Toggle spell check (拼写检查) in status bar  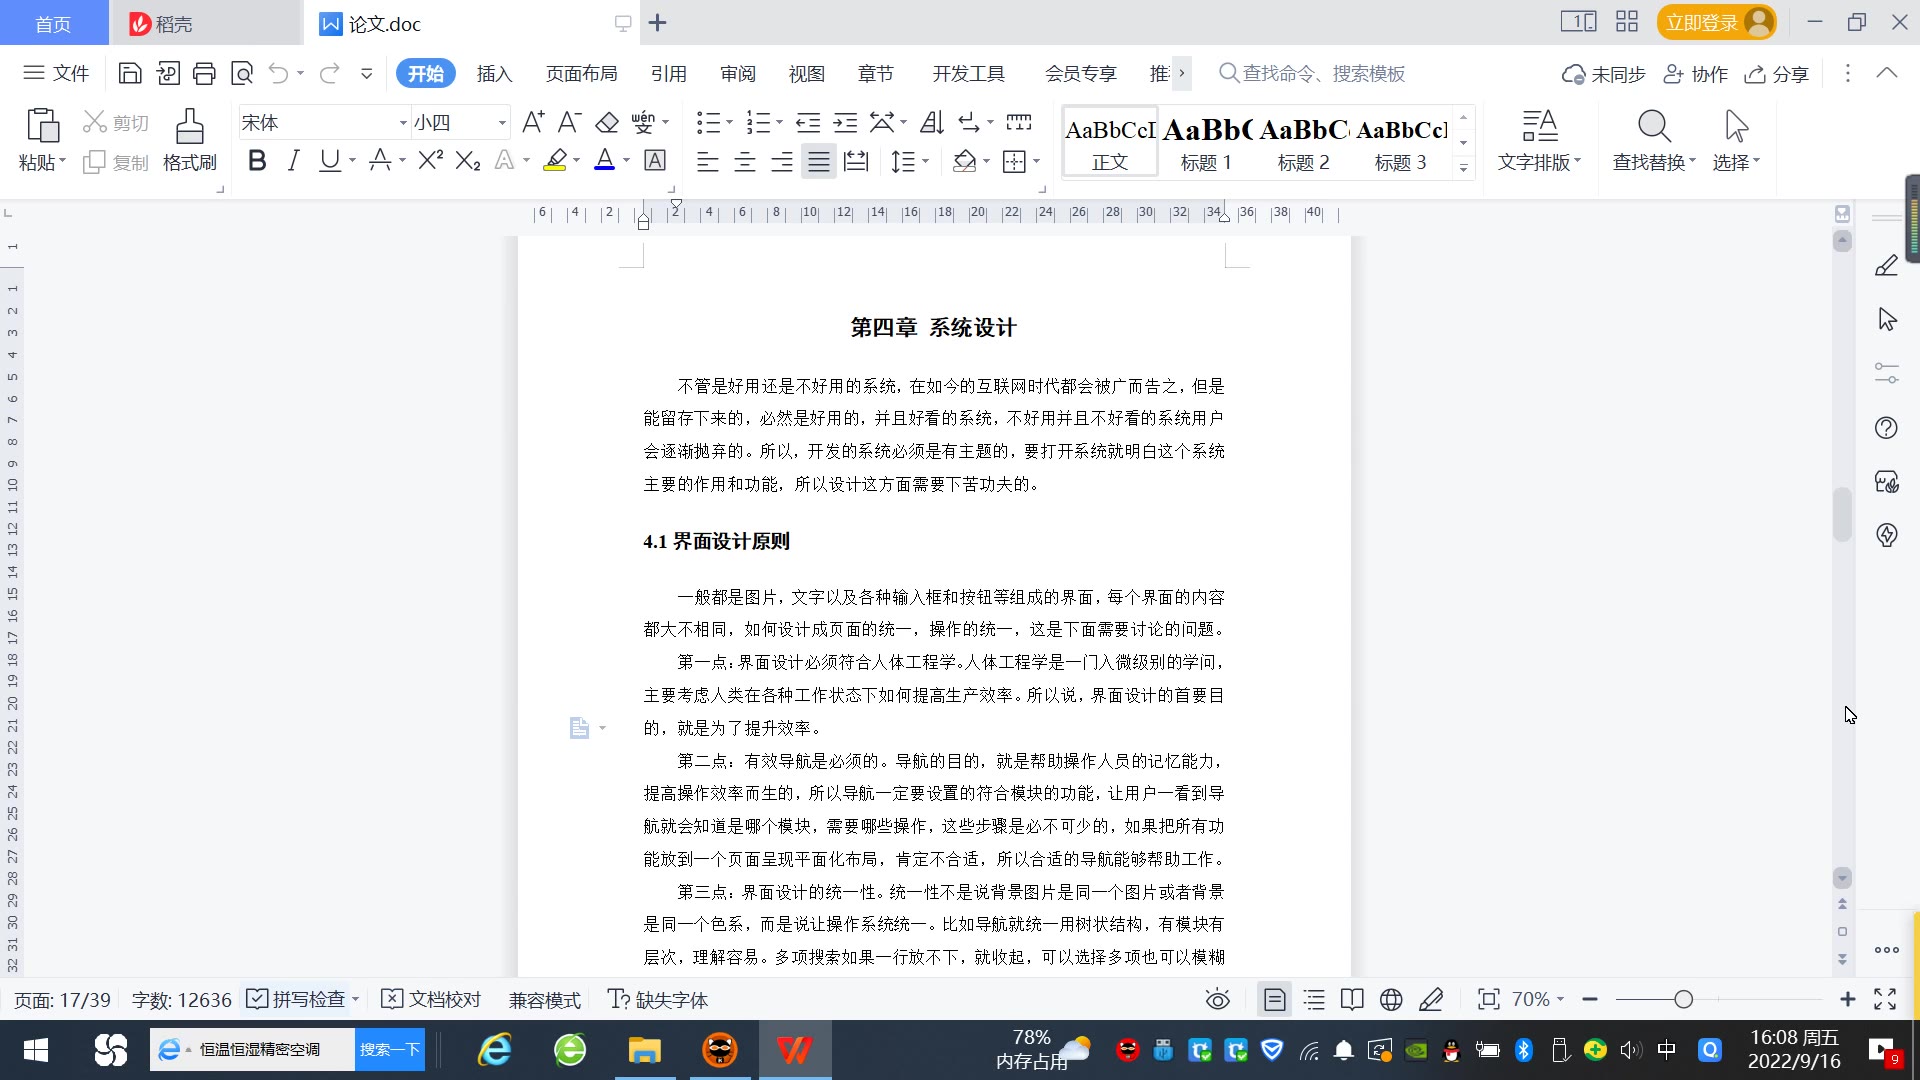click(297, 1000)
